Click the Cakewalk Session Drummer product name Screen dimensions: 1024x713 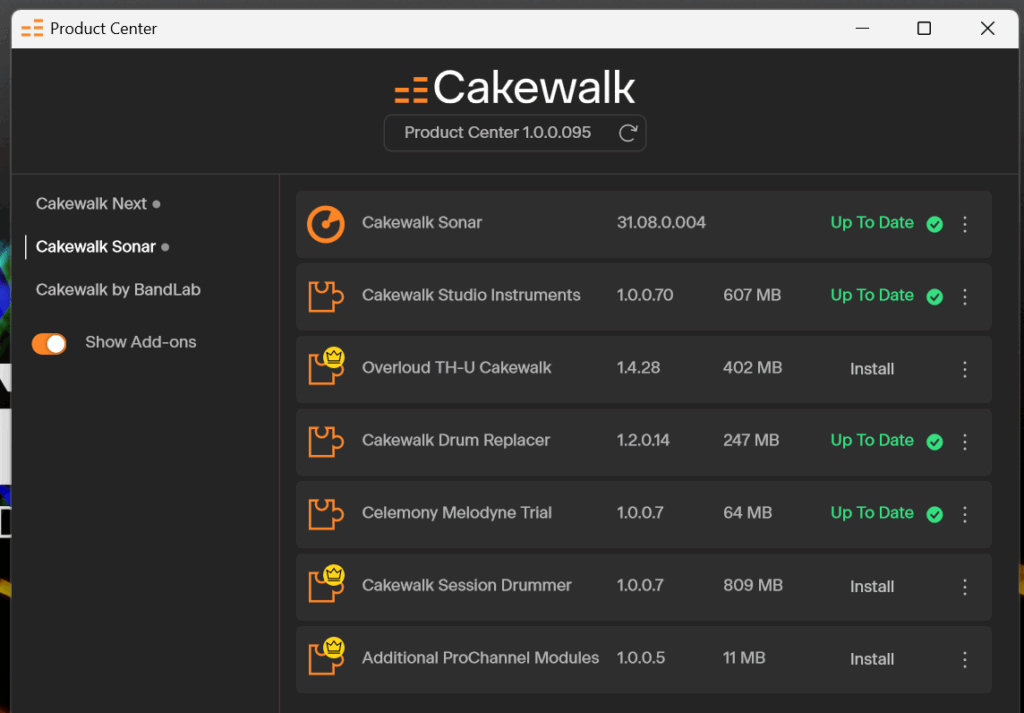coord(466,585)
